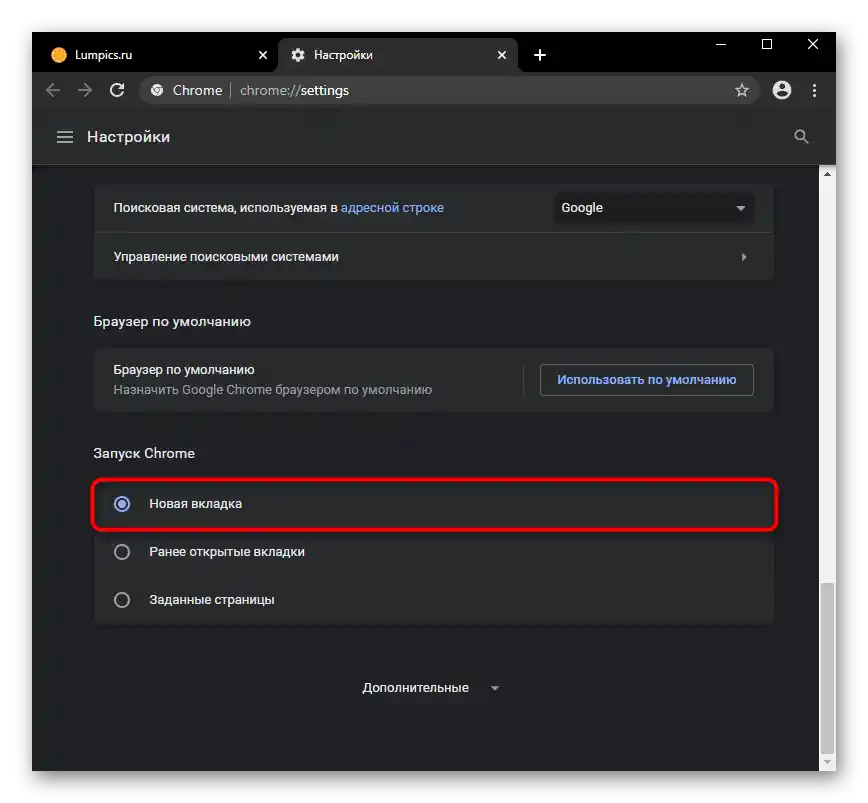Maximize the Chrome window
The height and width of the screenshot is (803, 868).
[x=767, y=44]
